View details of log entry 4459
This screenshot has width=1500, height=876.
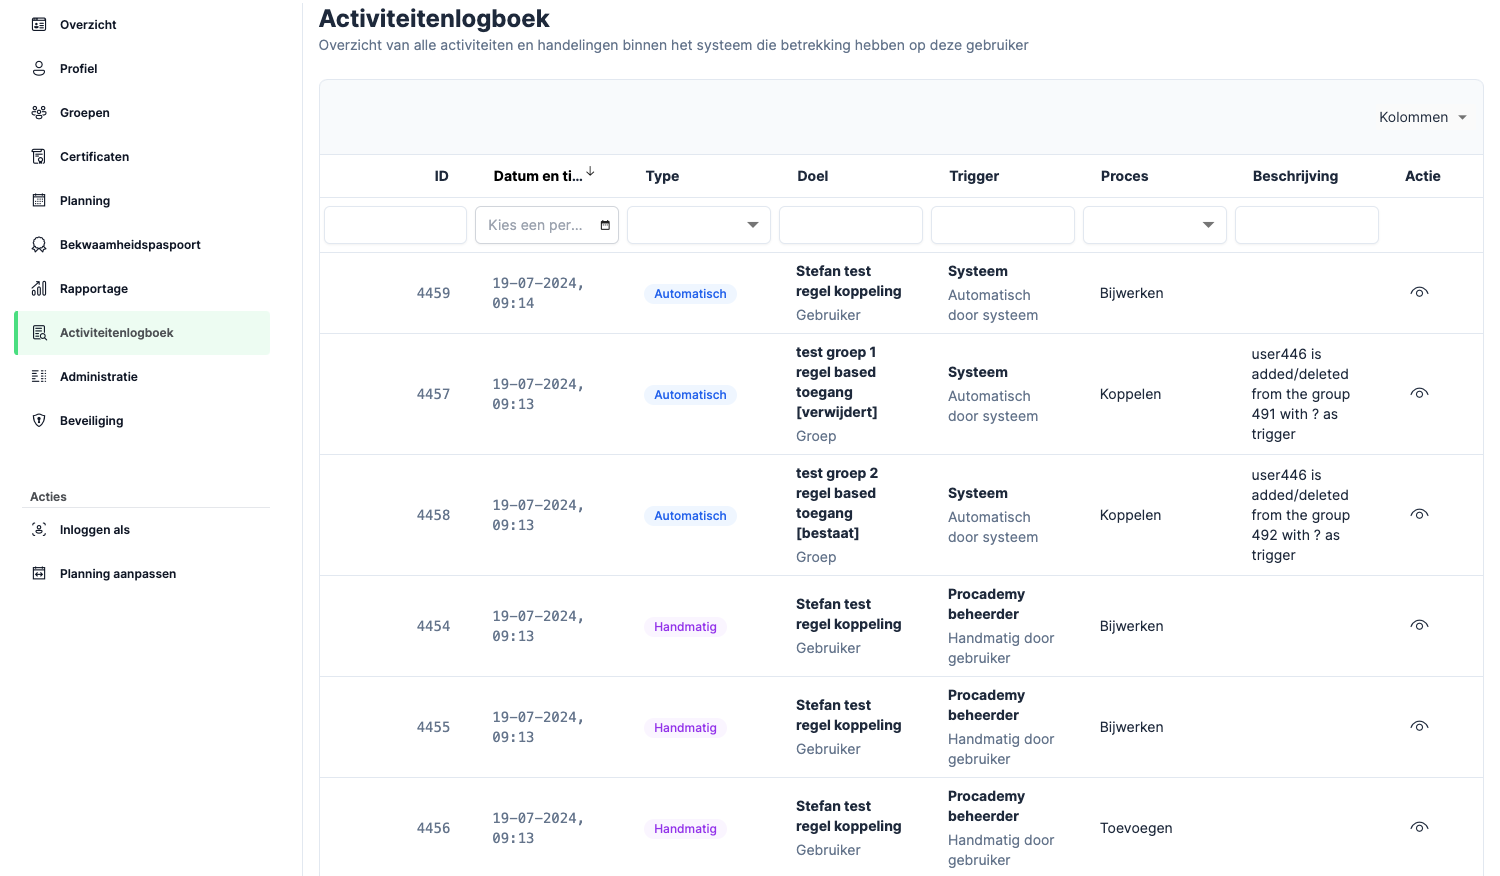pos(1419,293)
